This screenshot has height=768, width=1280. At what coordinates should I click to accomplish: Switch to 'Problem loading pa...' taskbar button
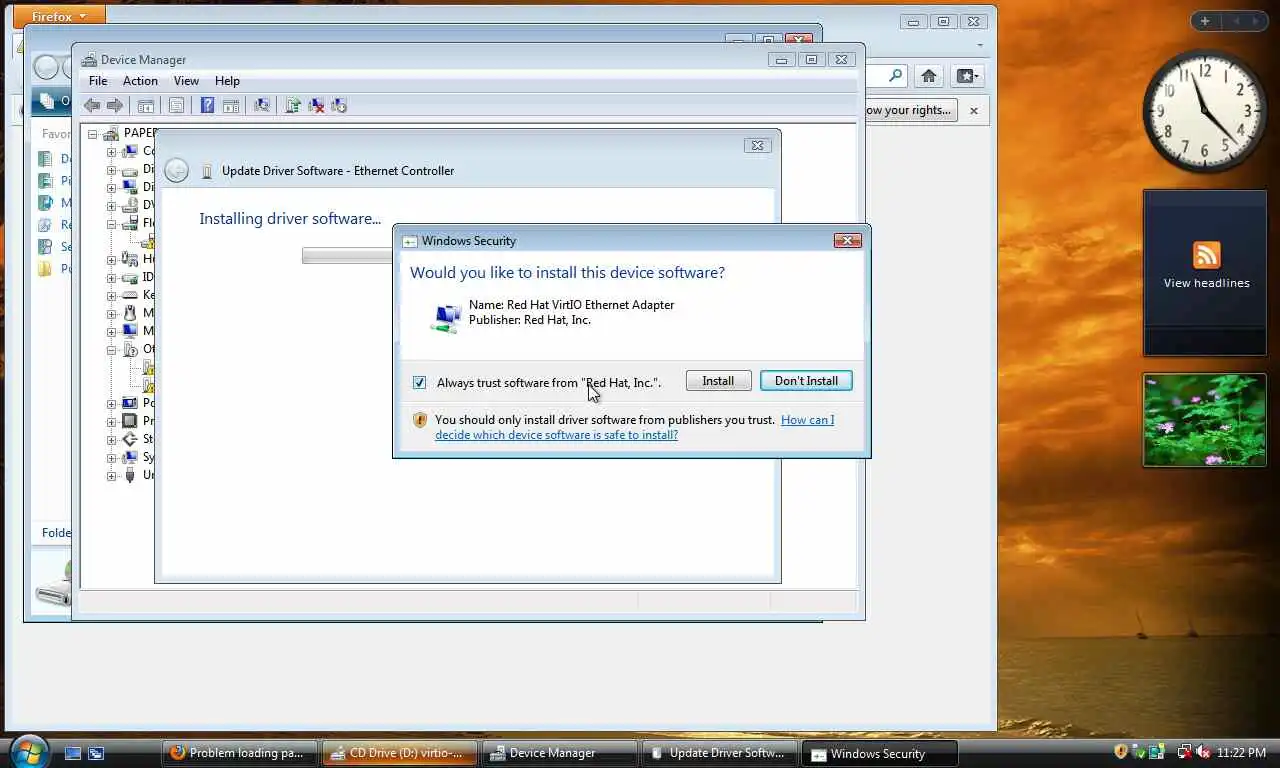coord(240,753)
